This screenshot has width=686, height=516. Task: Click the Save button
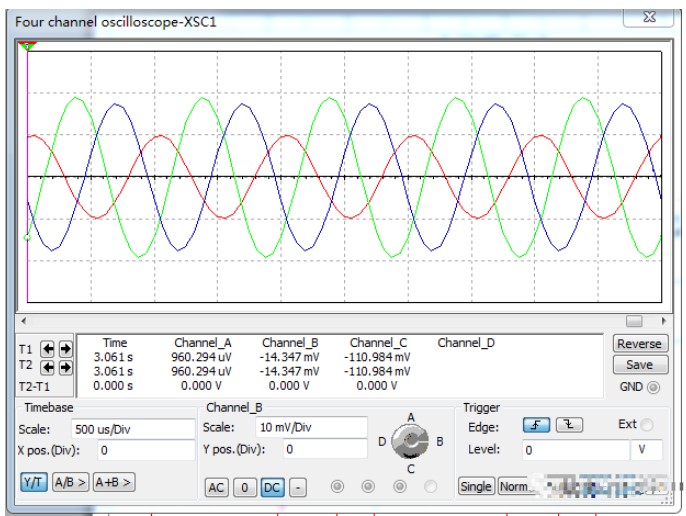point(640,365)
